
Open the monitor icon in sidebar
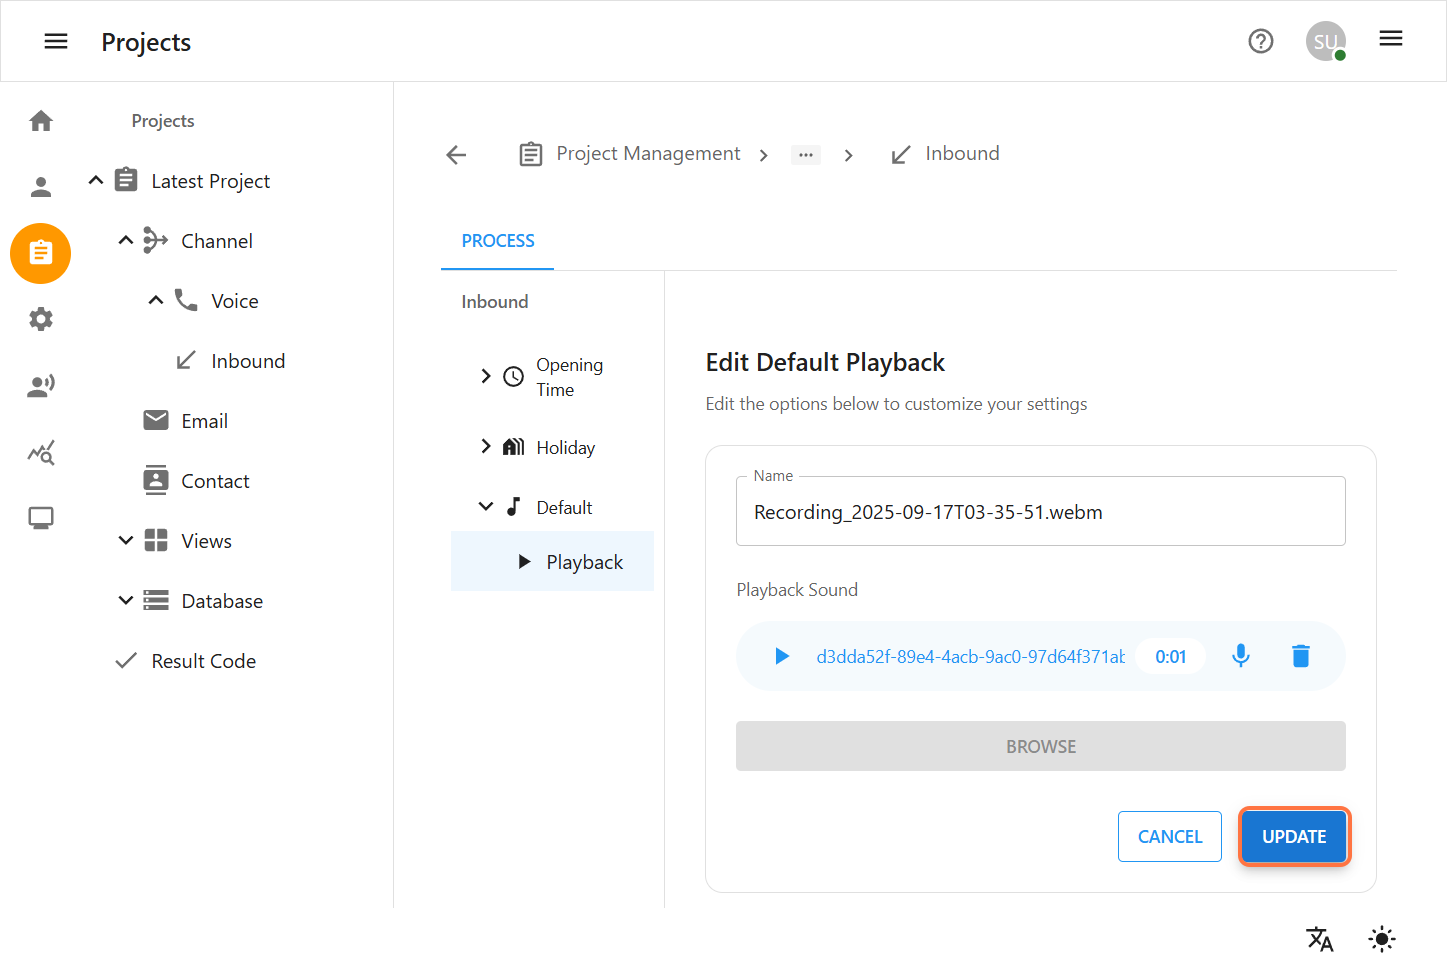pyautogui.click(x=41, y=518)
